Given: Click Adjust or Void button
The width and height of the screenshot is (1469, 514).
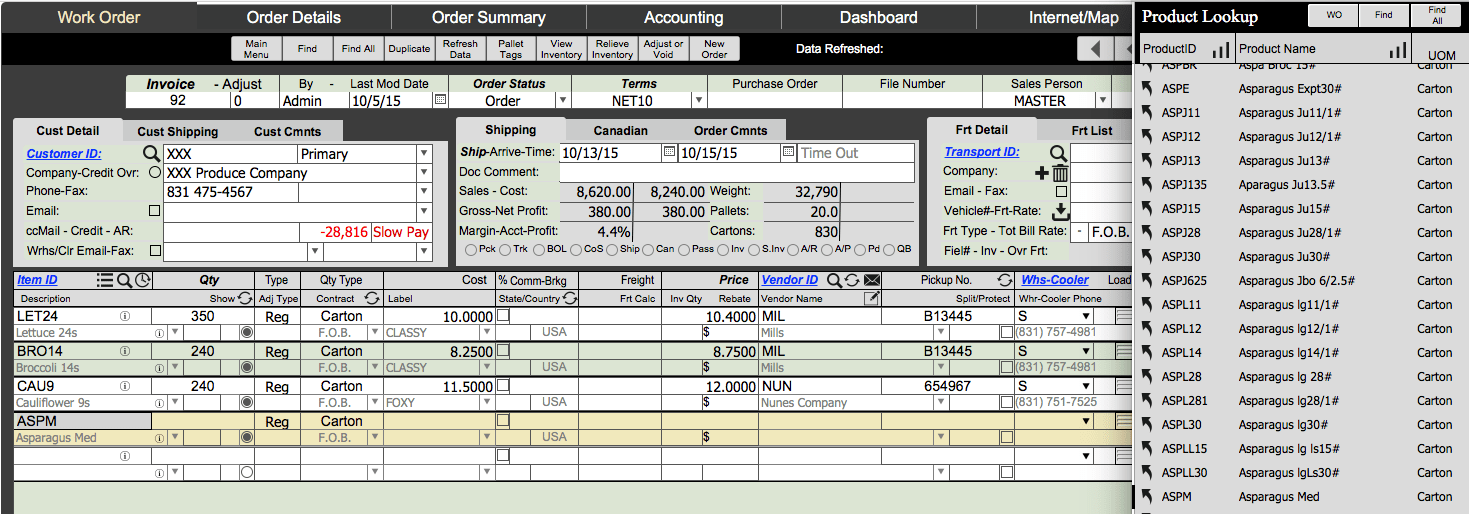Looking at the screenshot, I should click(x=663, y=49).
